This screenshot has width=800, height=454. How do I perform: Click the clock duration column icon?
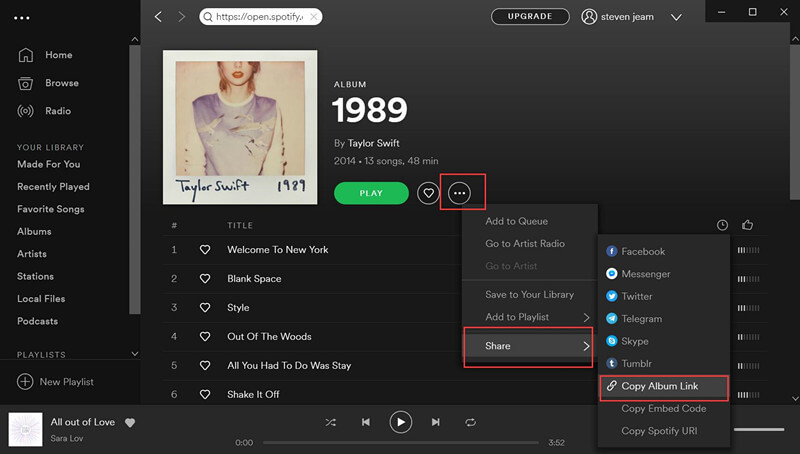(x=722, y=225)
